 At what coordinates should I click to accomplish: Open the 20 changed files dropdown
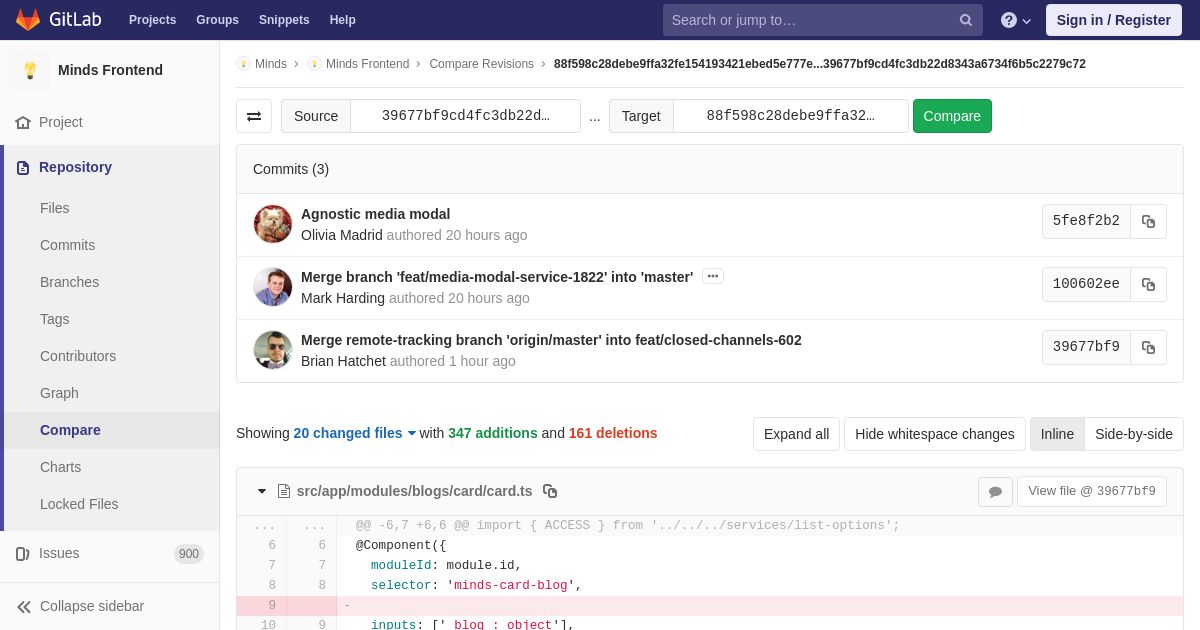click(x=355, y=433)
